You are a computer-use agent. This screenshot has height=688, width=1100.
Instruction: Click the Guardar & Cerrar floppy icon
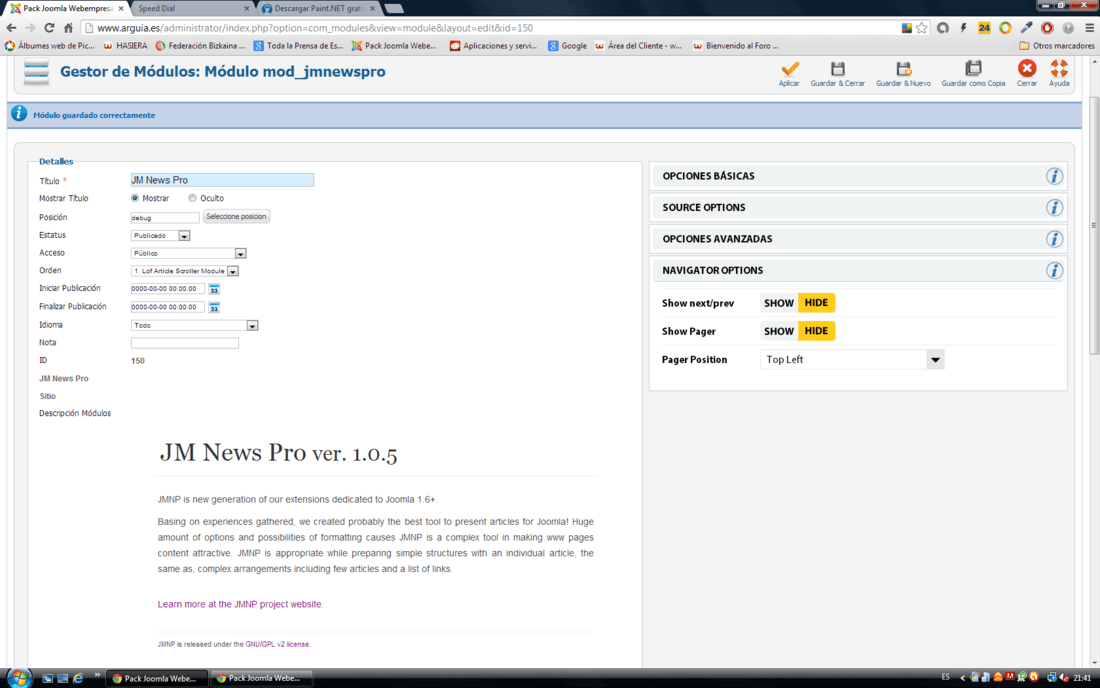pyautogui.click(x=838, y=69)
